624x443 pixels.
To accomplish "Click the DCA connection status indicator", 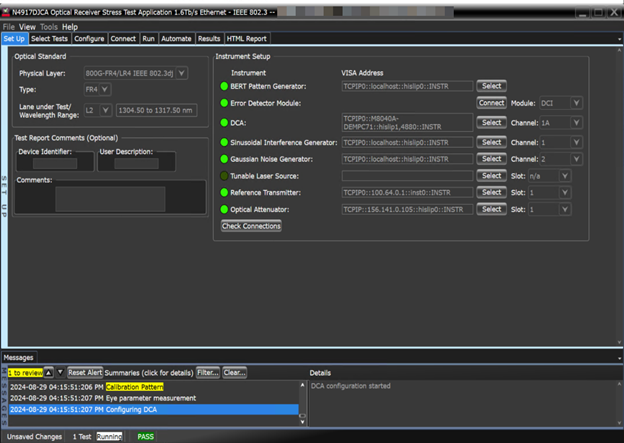I will point(225,122).
